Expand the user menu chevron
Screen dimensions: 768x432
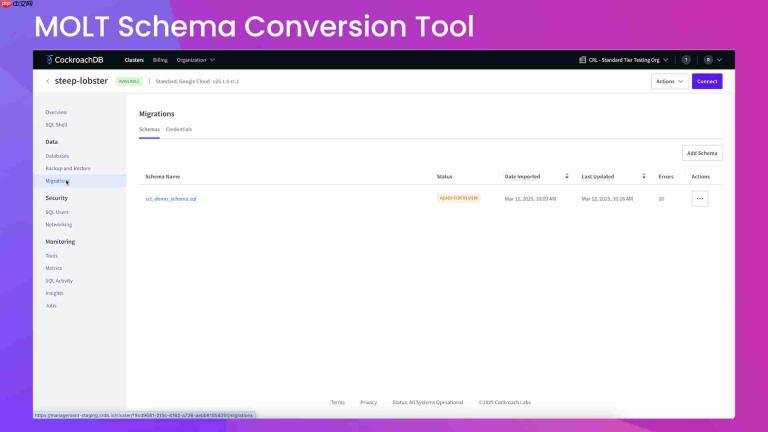click(720, 60)
